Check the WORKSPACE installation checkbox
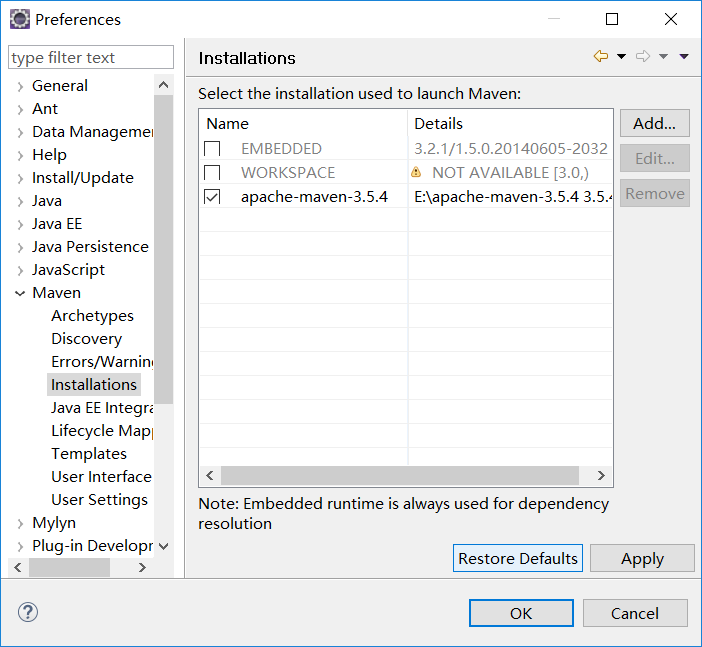Viewport: 702px width, 647px height. [x=212, y=172]
